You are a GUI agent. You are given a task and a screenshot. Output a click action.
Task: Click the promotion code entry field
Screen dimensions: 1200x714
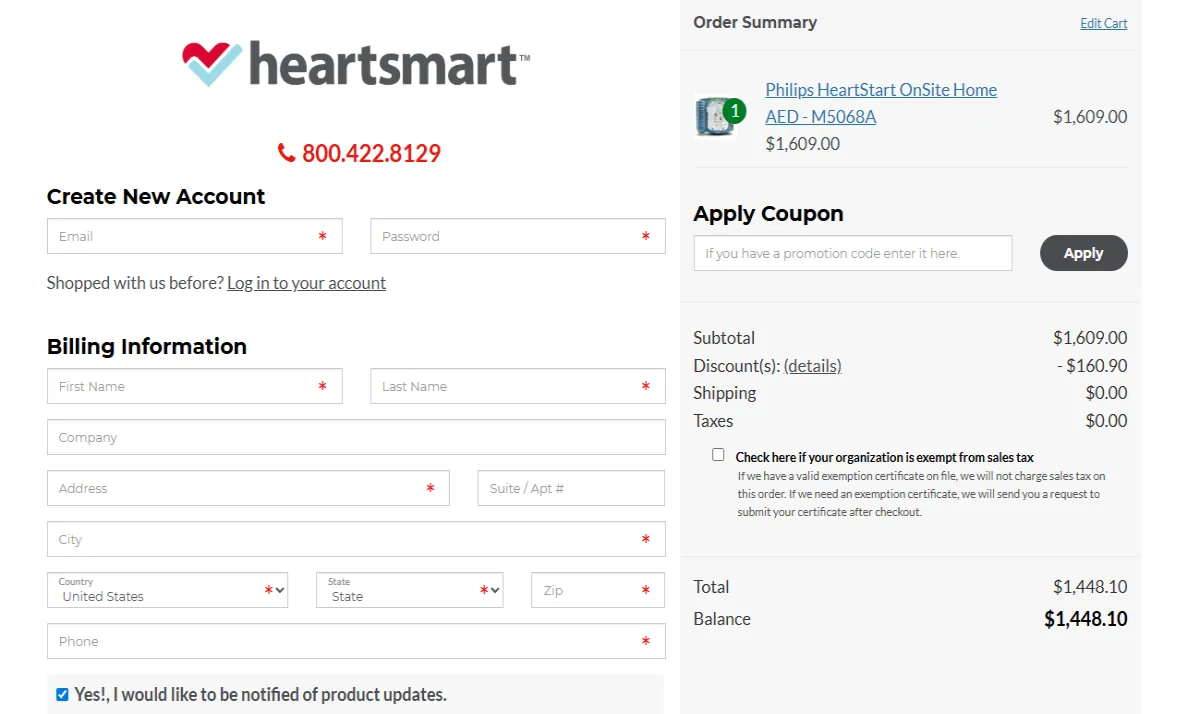(852, 253)
